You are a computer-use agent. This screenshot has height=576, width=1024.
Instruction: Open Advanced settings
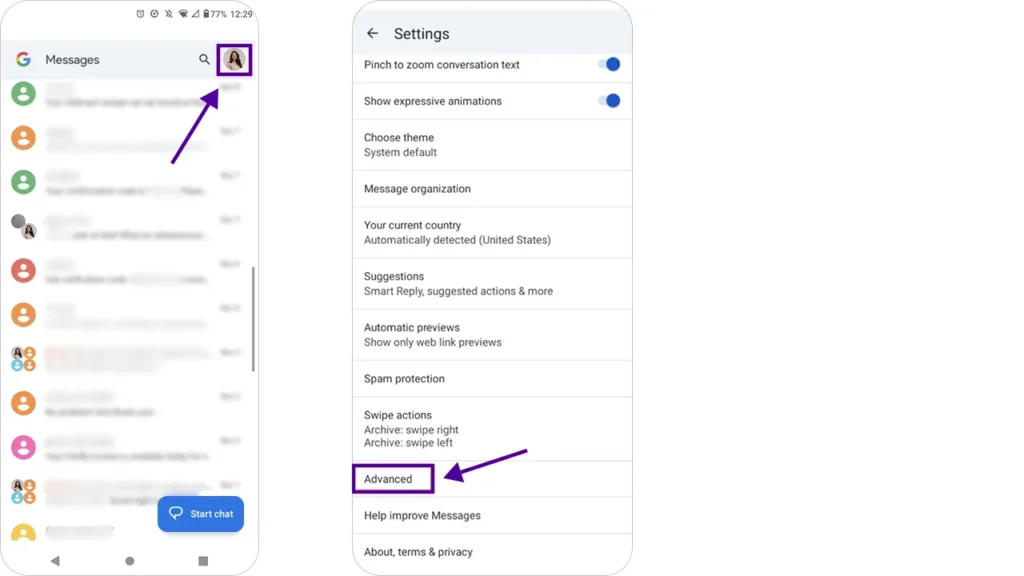tap(492, 479)
